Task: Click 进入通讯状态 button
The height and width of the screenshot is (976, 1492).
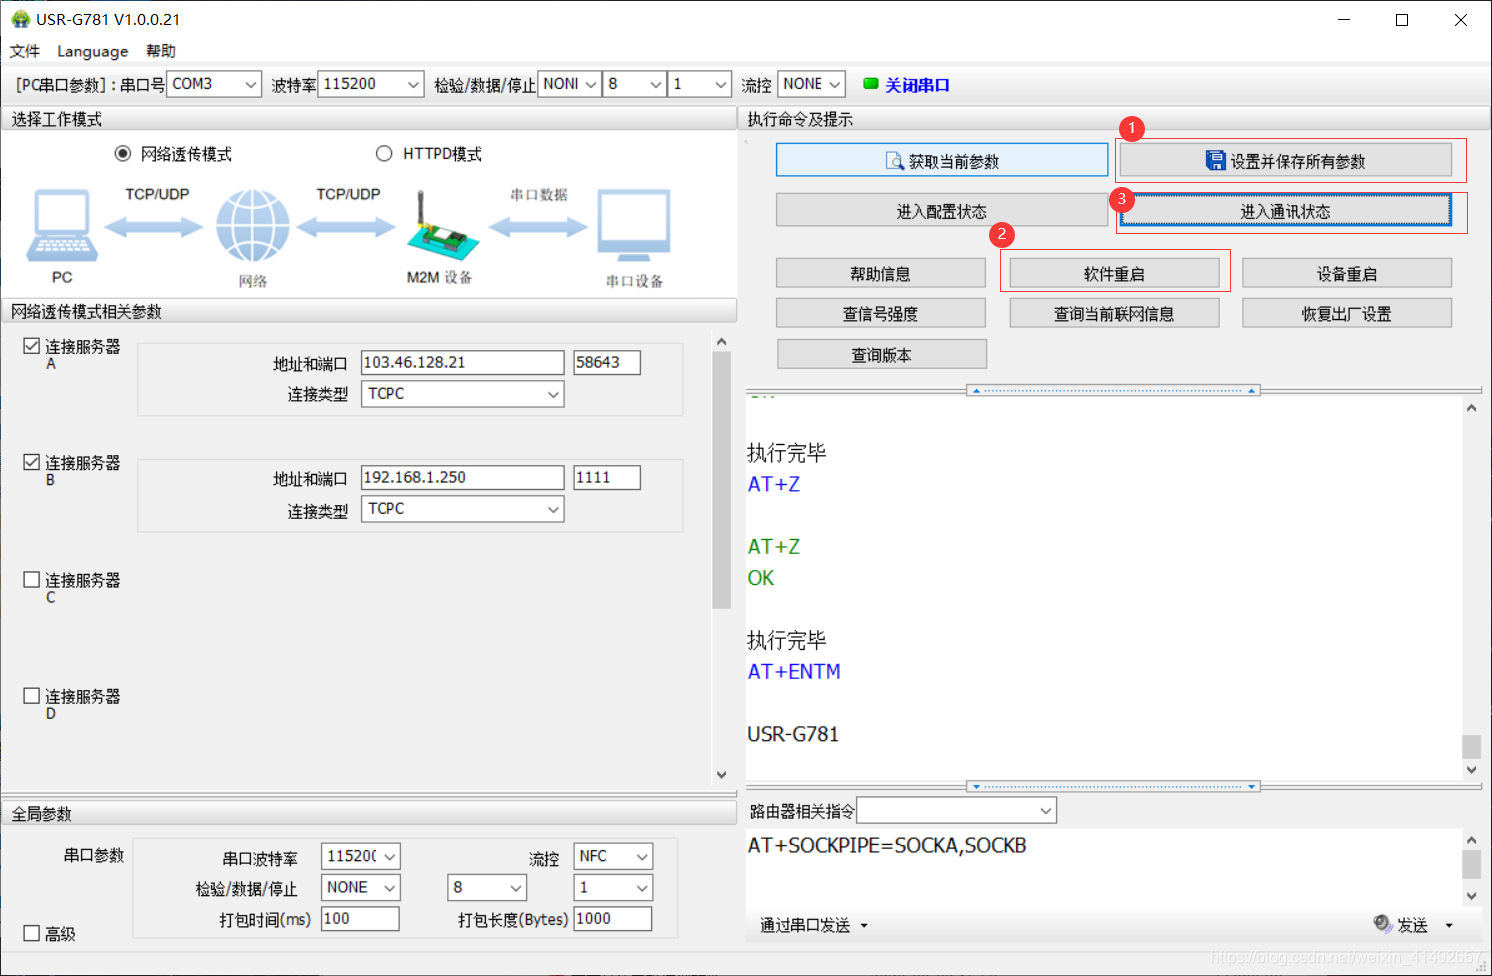Action: tap(1285, 210)
